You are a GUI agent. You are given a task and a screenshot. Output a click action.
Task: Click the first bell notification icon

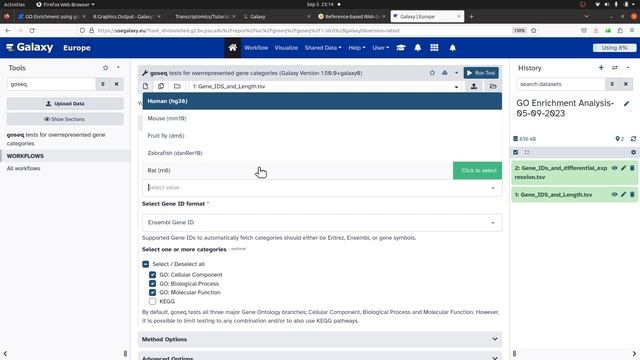[x=418, y=48]
